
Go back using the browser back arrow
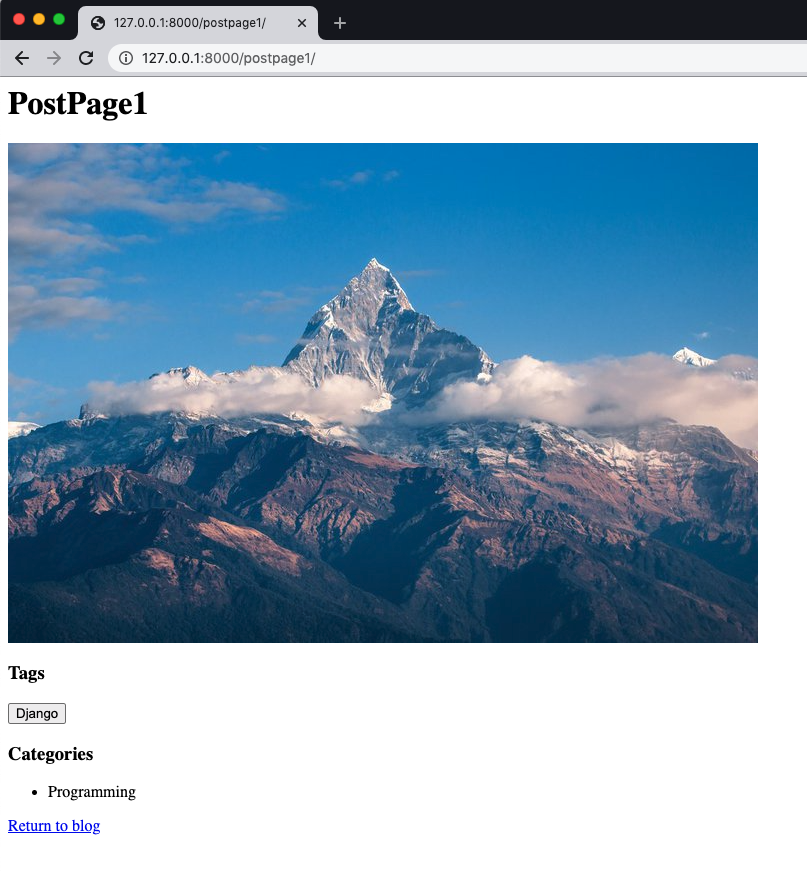pyautogui.click(x=22, y=58)
